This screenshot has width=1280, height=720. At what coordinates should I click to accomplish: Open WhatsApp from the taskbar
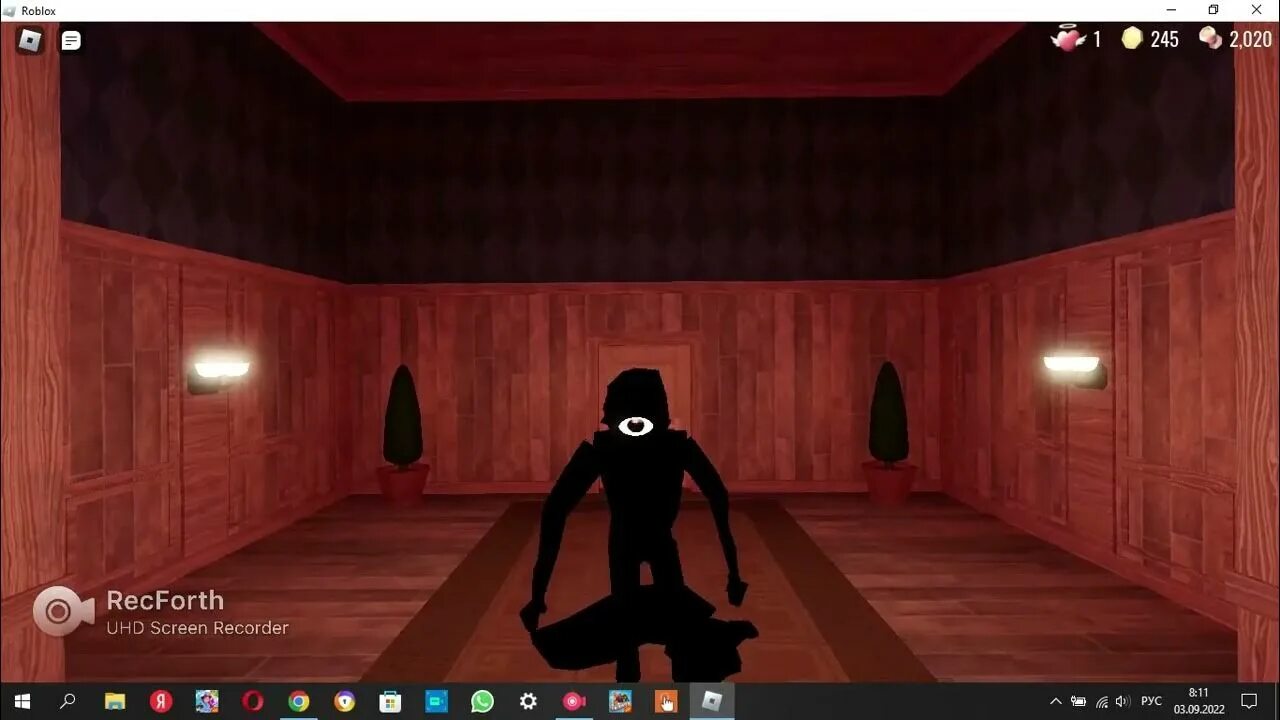[483, 701]
